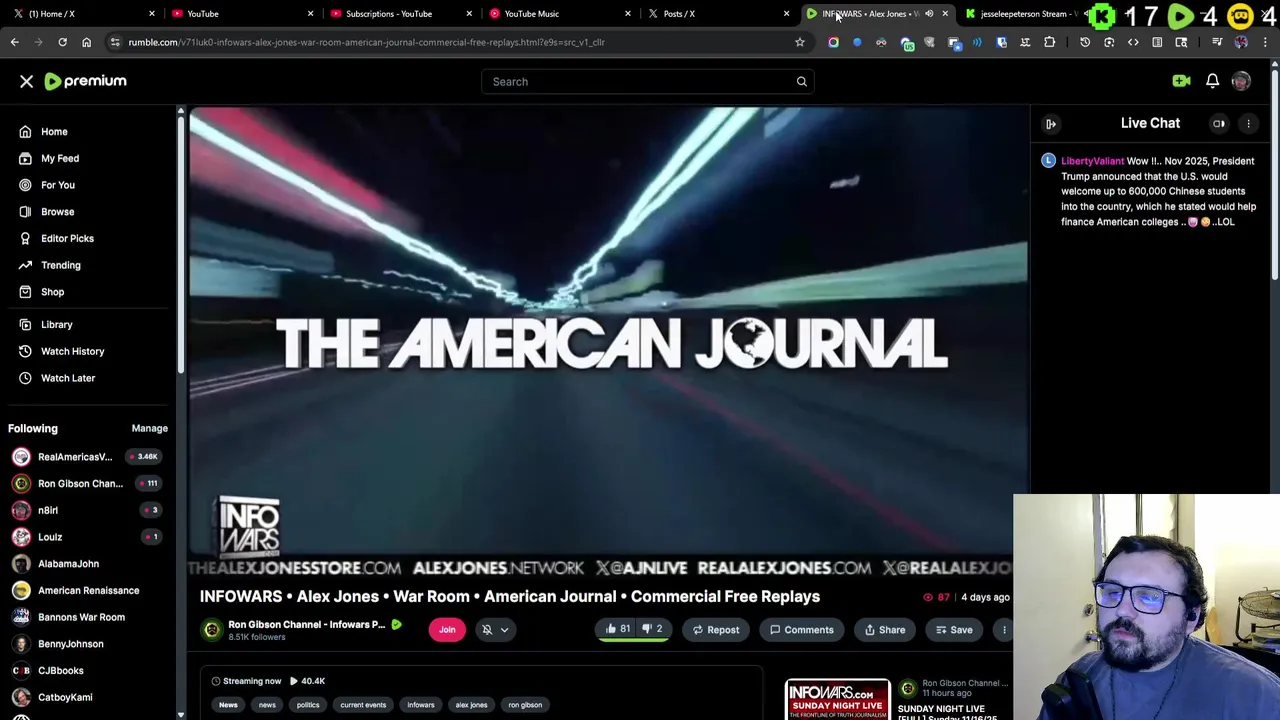The height and width of the screenshot is (720, 1280).
Task: Open the n8irl followed channel
Action: click(x=48, y=510)
